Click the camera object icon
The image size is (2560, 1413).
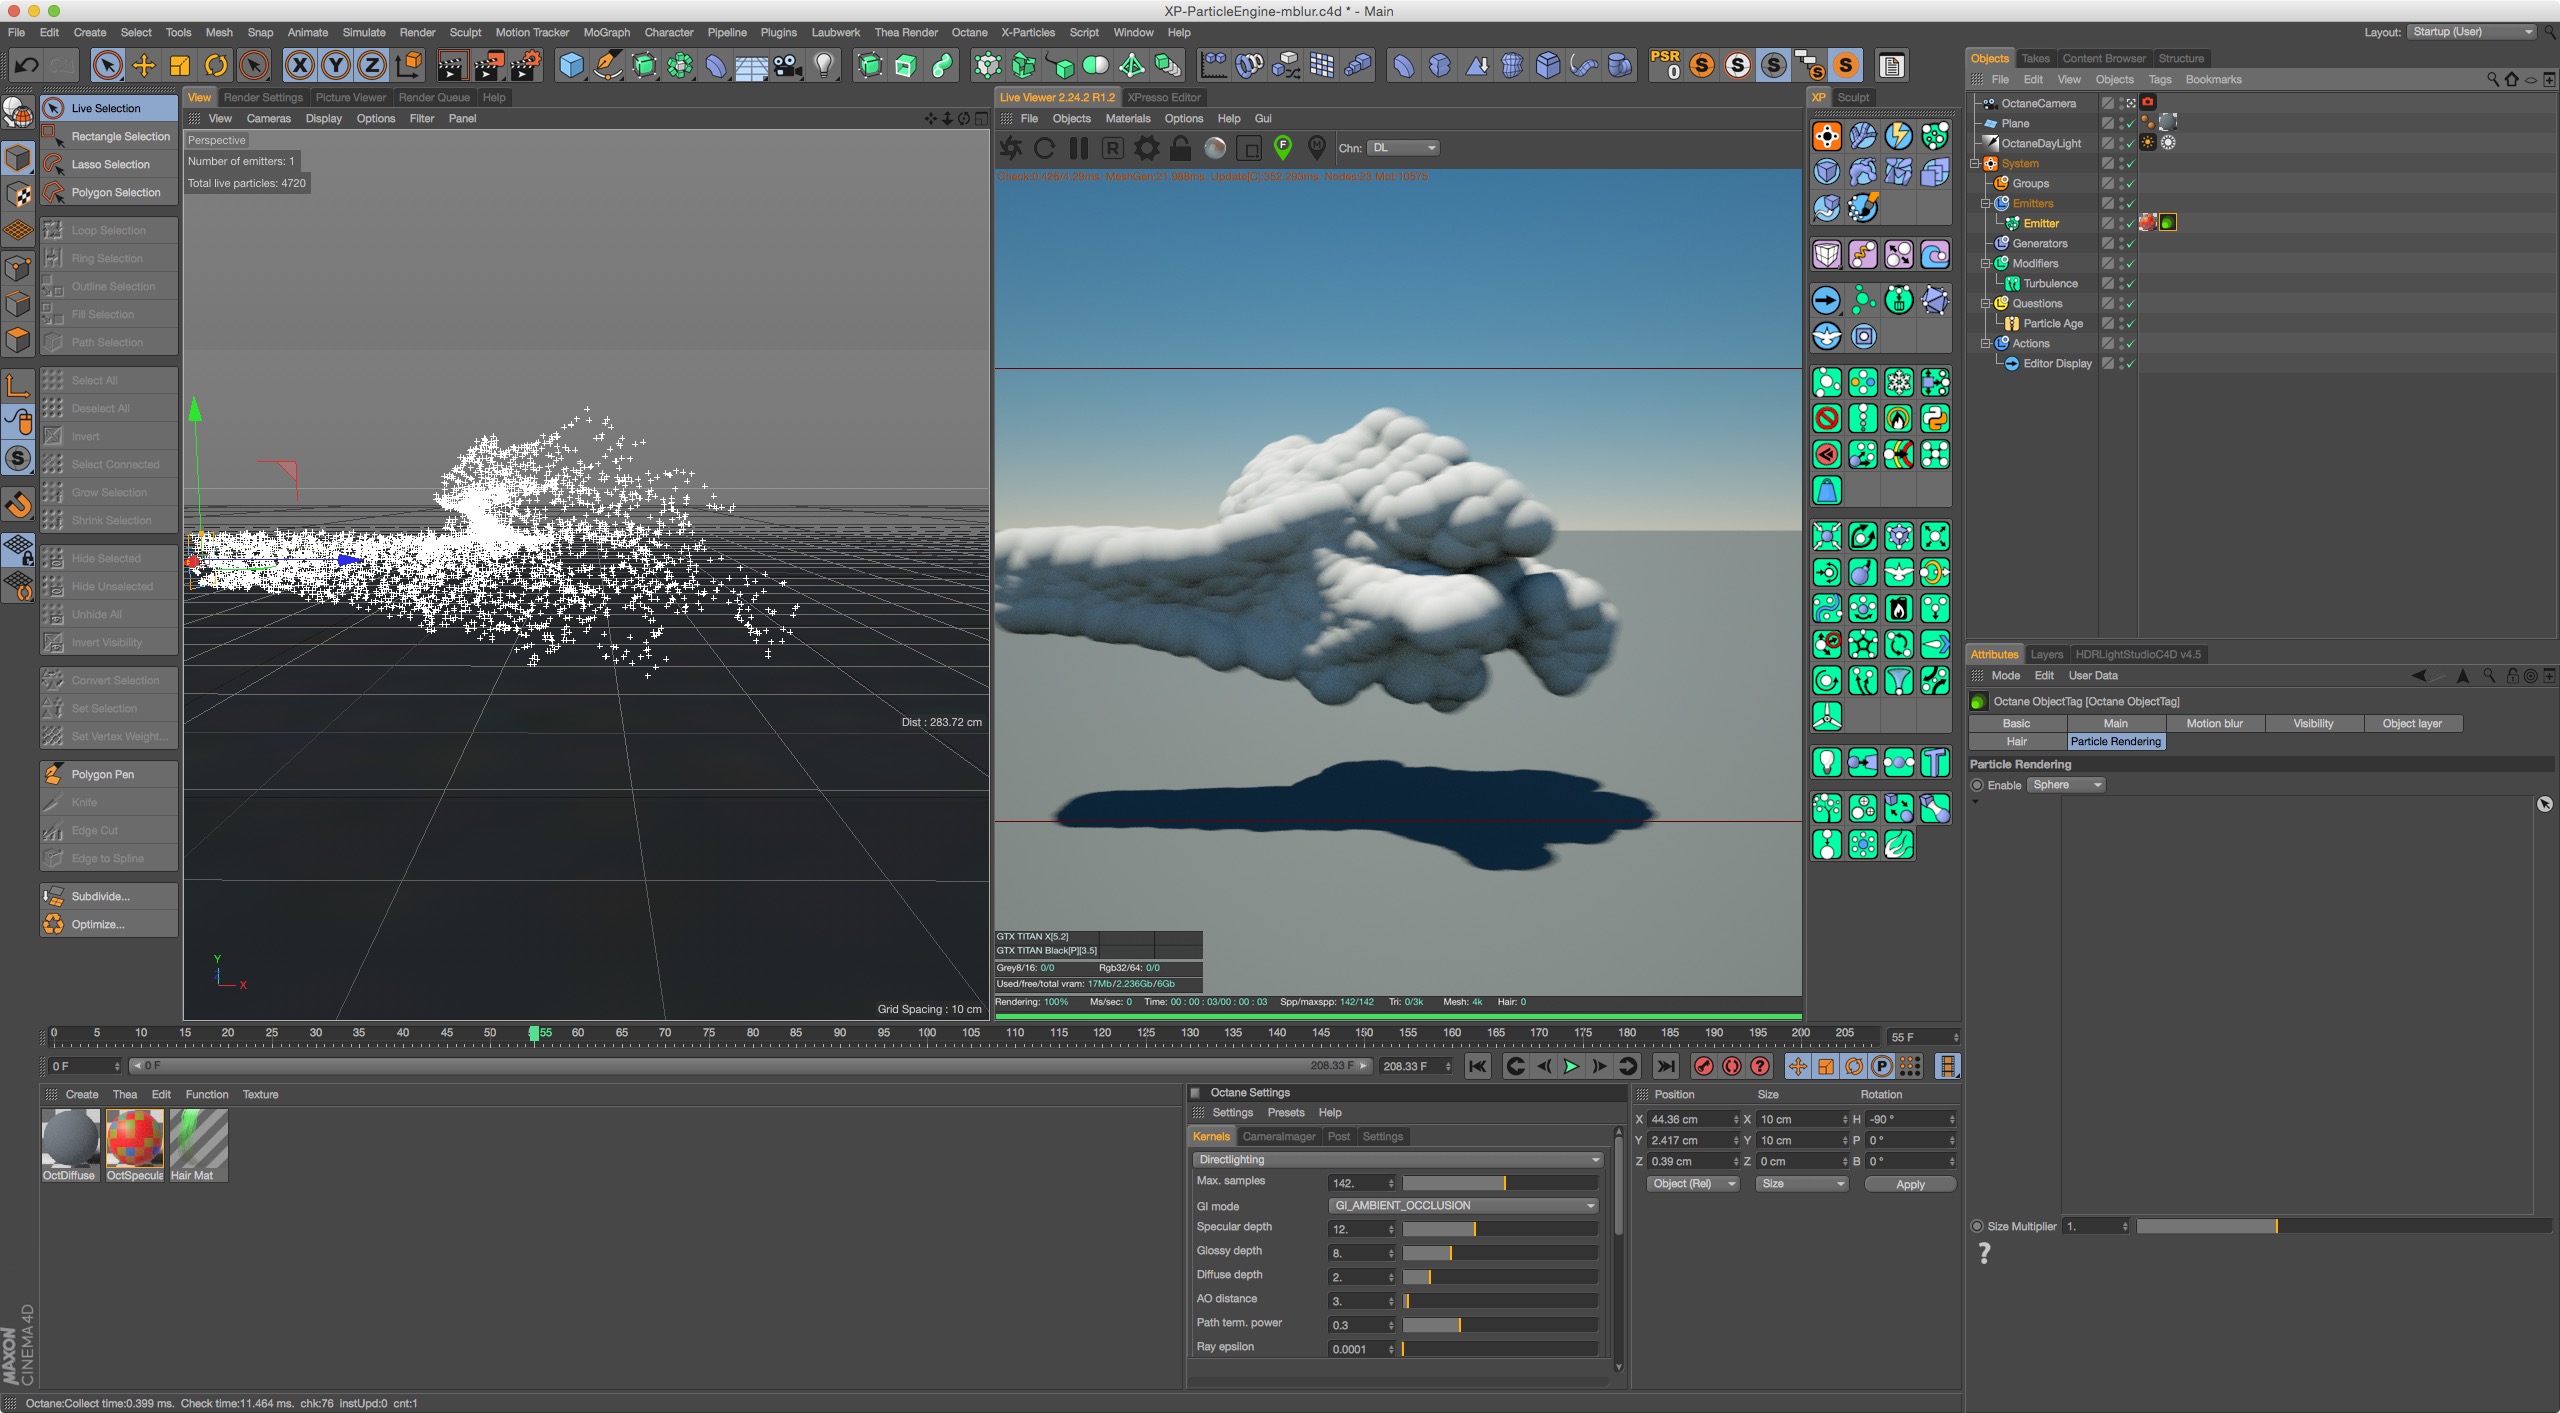click(x=787, y=66)
